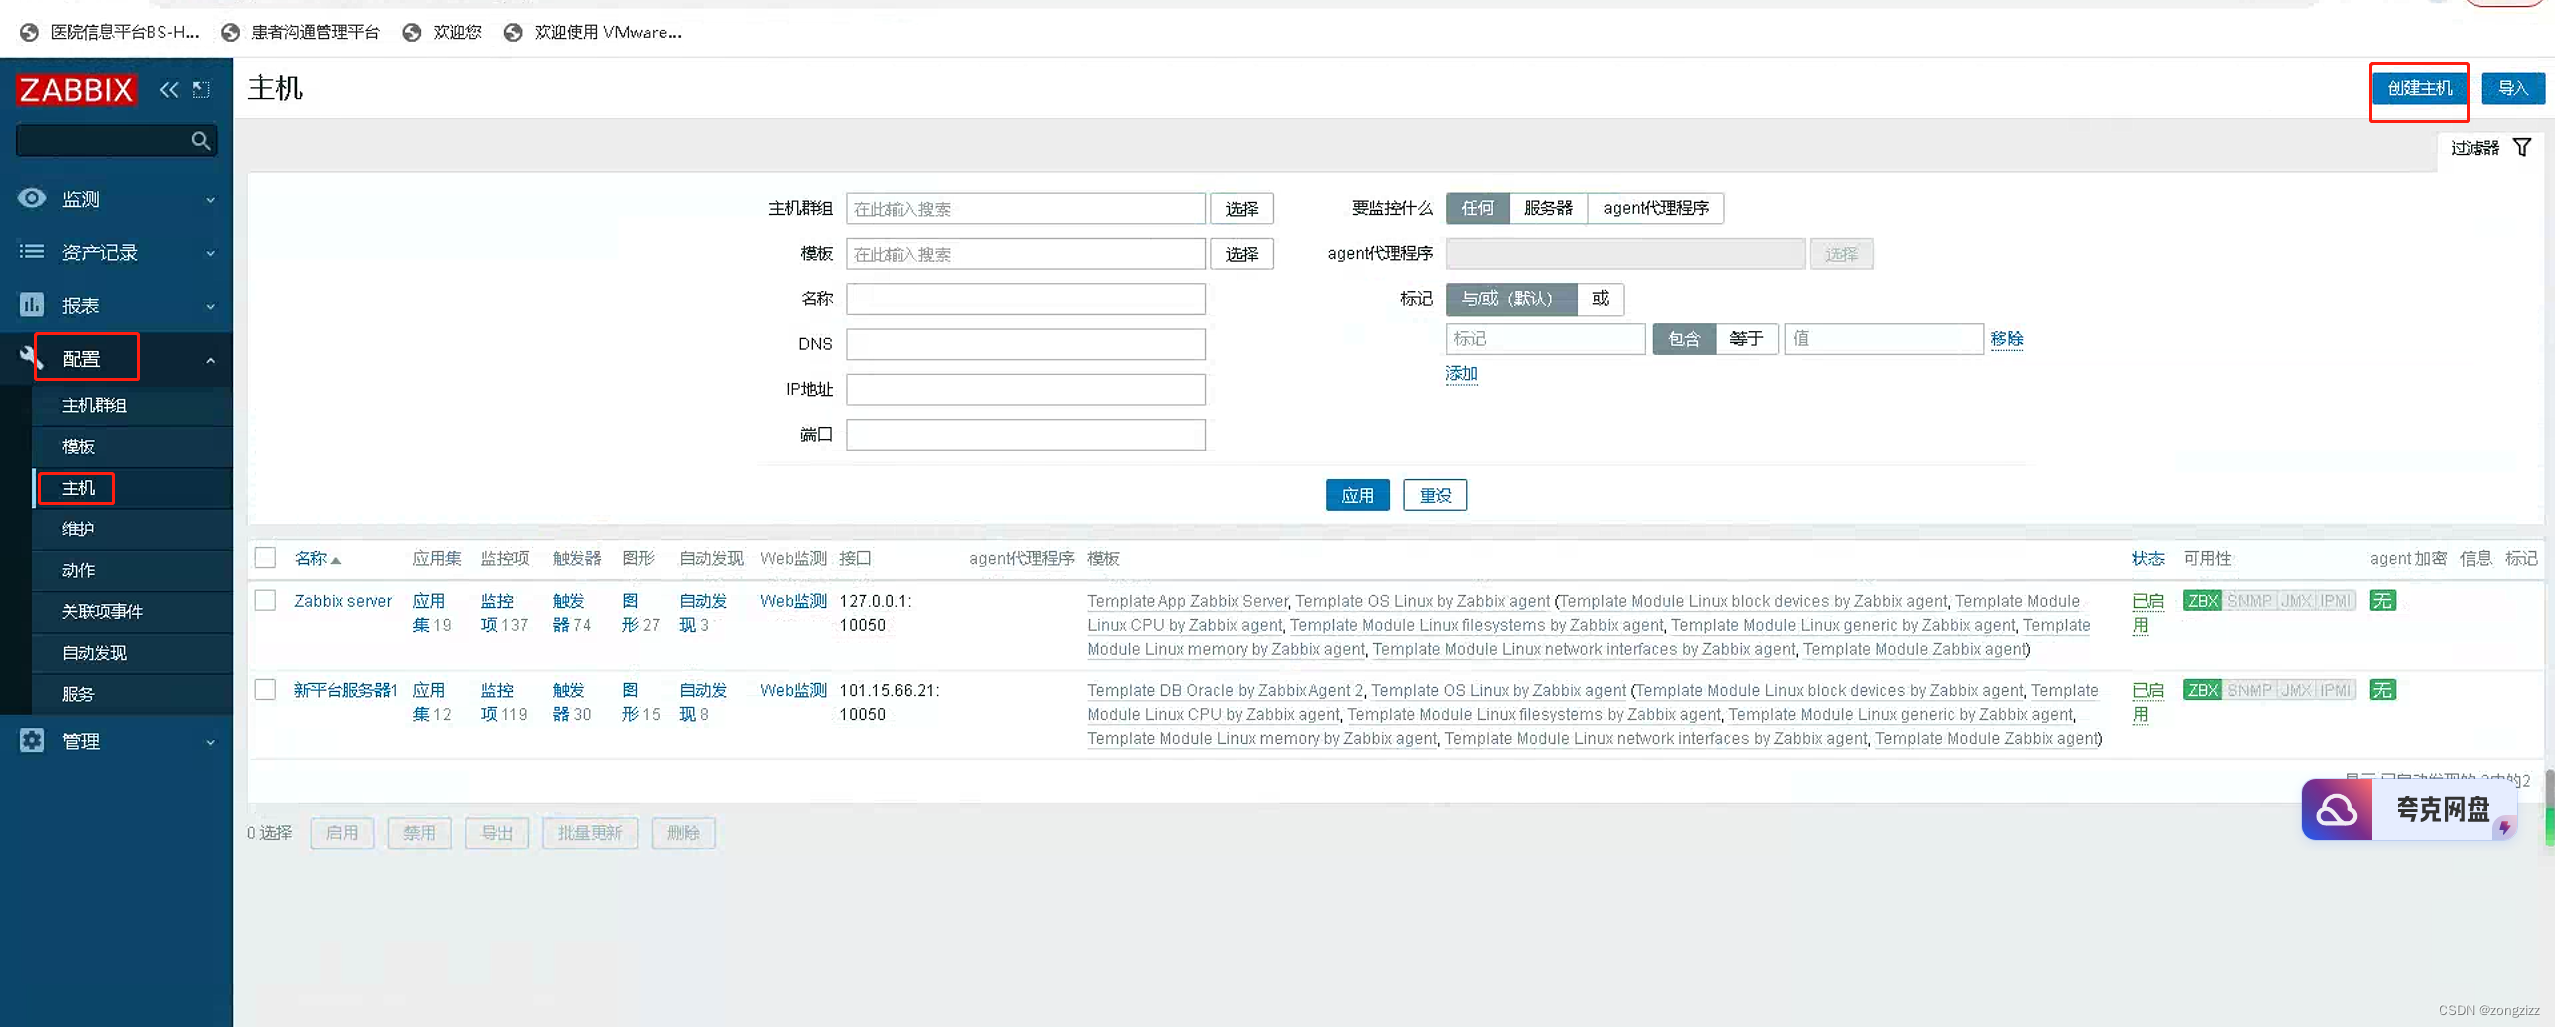2555x1027 pixels.
Task: Open 主机 in the sidebar
Action: [78, 488]
